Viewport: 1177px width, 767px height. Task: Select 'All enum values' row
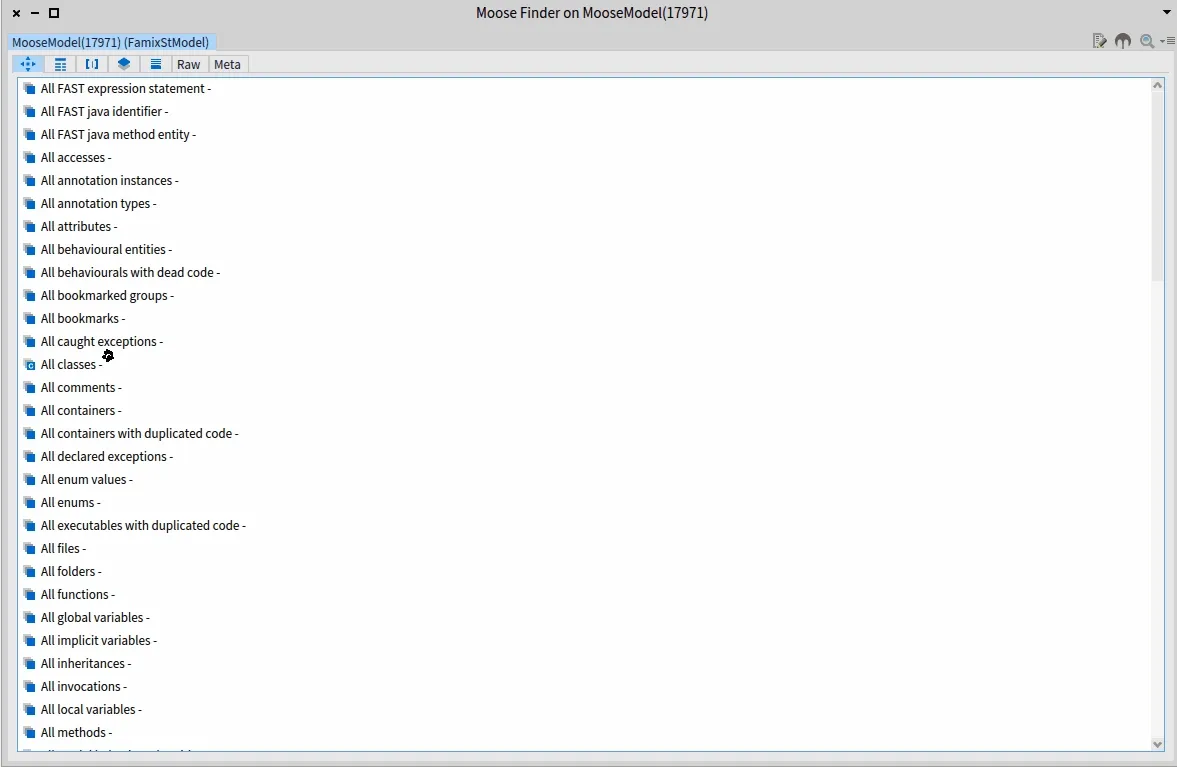point(584,480)
